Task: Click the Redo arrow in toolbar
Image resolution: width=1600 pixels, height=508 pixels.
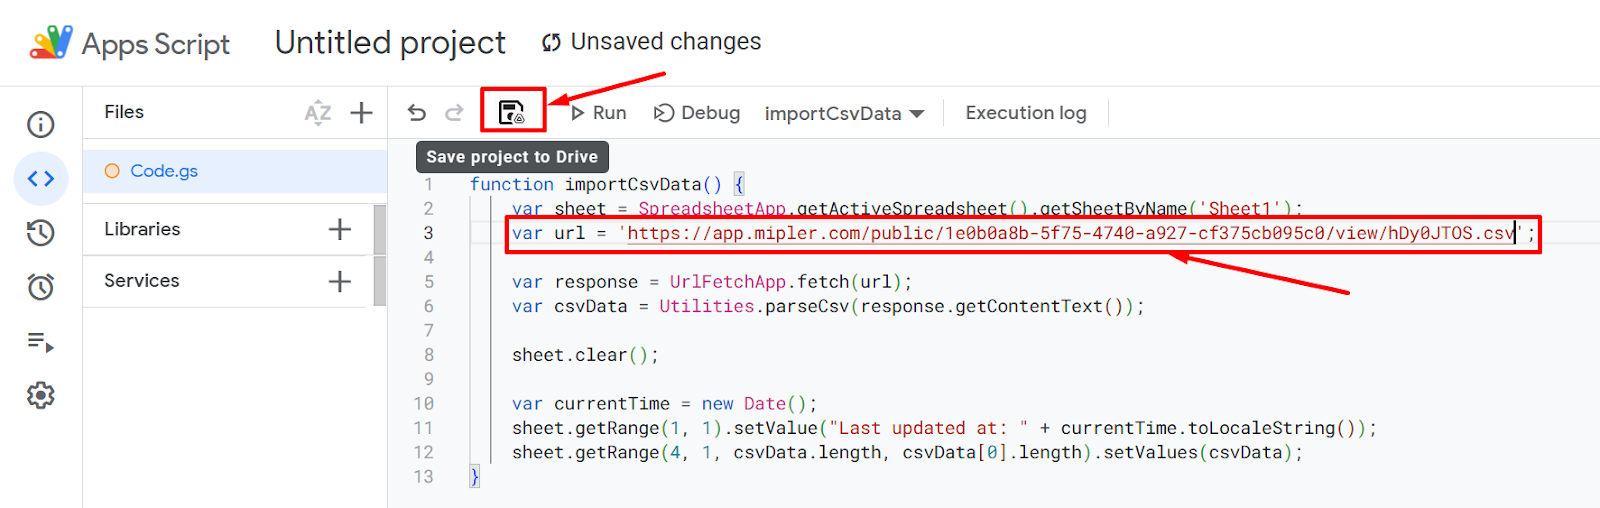Action: point(454,113)
